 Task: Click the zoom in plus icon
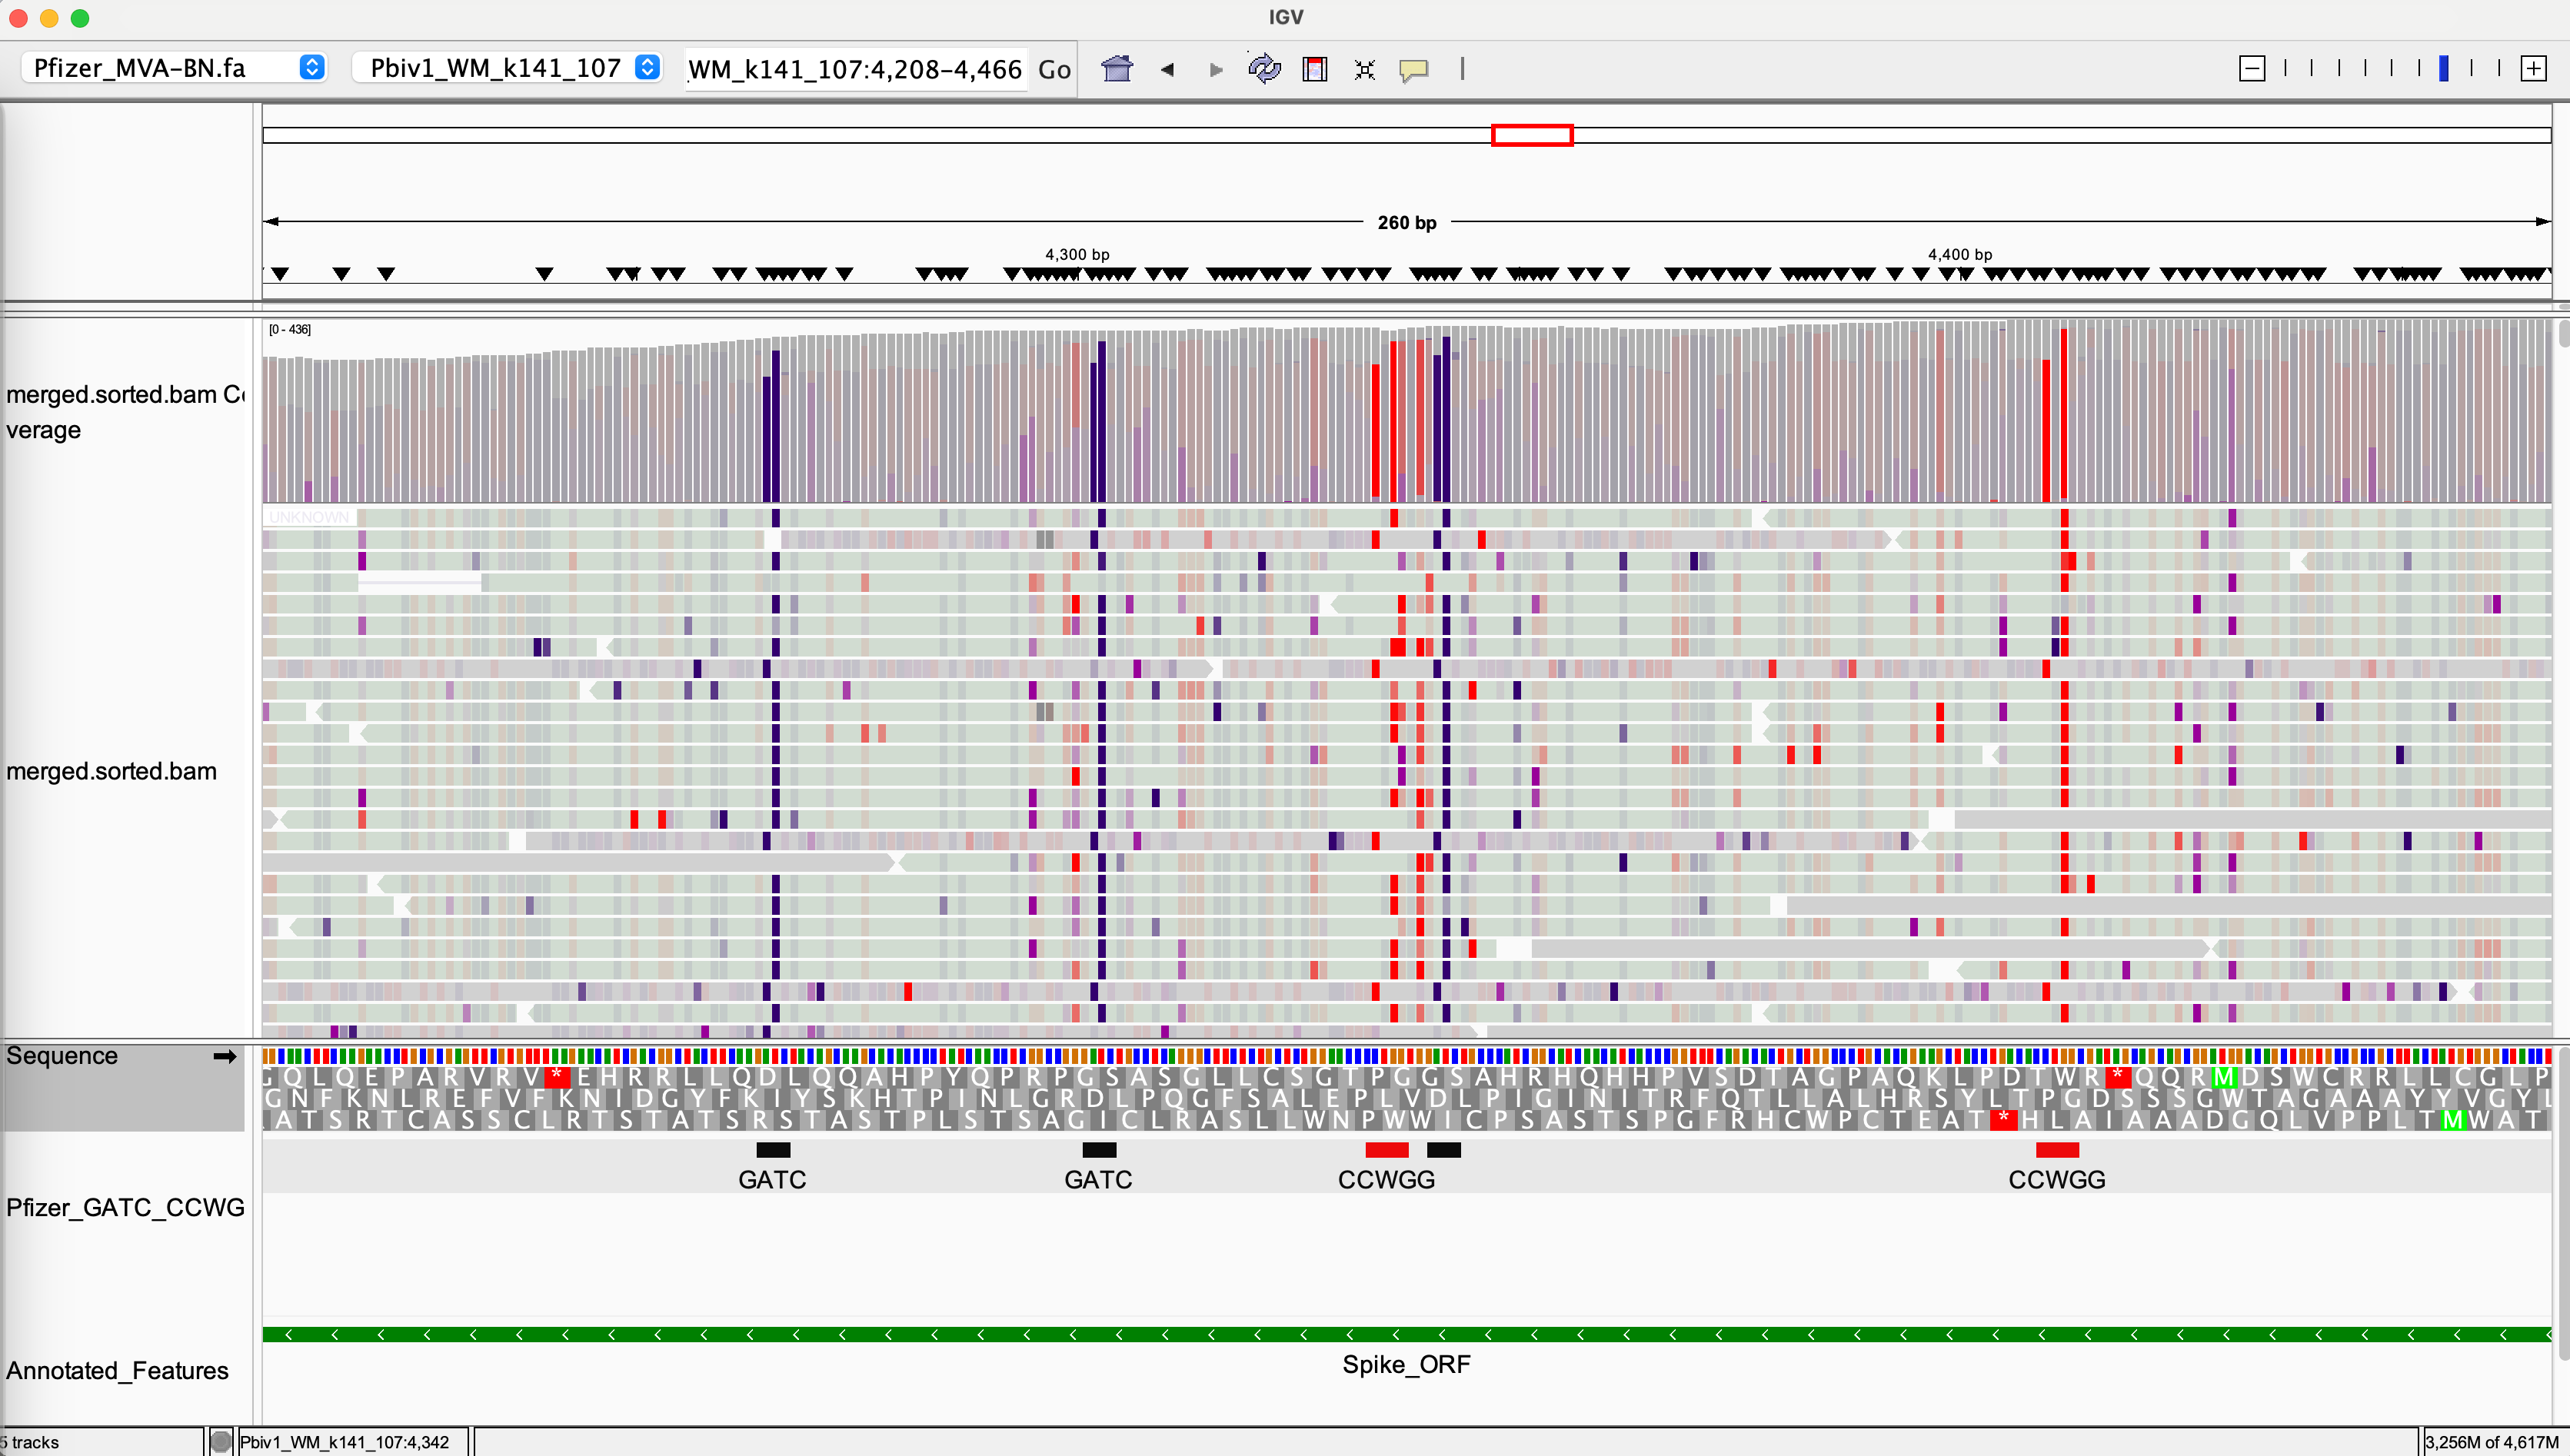click(2533, 69)
